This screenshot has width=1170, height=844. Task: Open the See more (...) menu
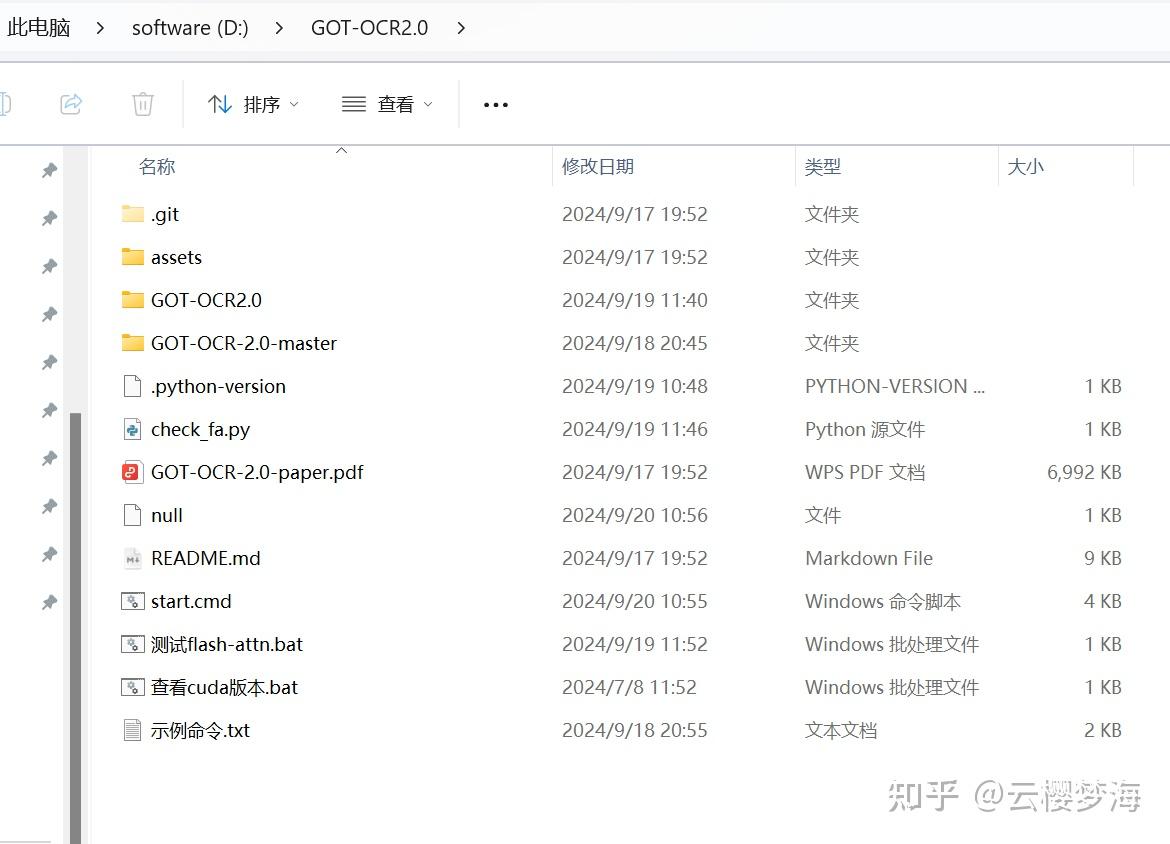(x=495, y=104)
